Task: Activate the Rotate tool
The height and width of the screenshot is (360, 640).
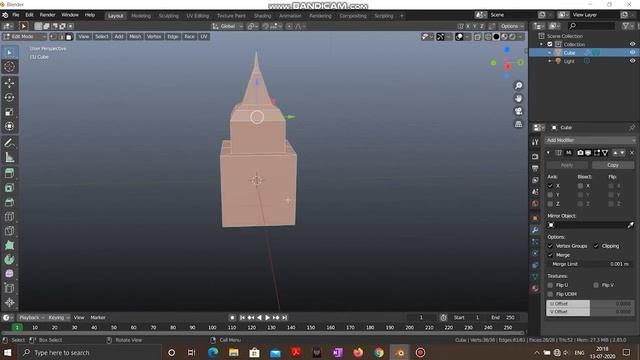Action: tap(9, 98)
